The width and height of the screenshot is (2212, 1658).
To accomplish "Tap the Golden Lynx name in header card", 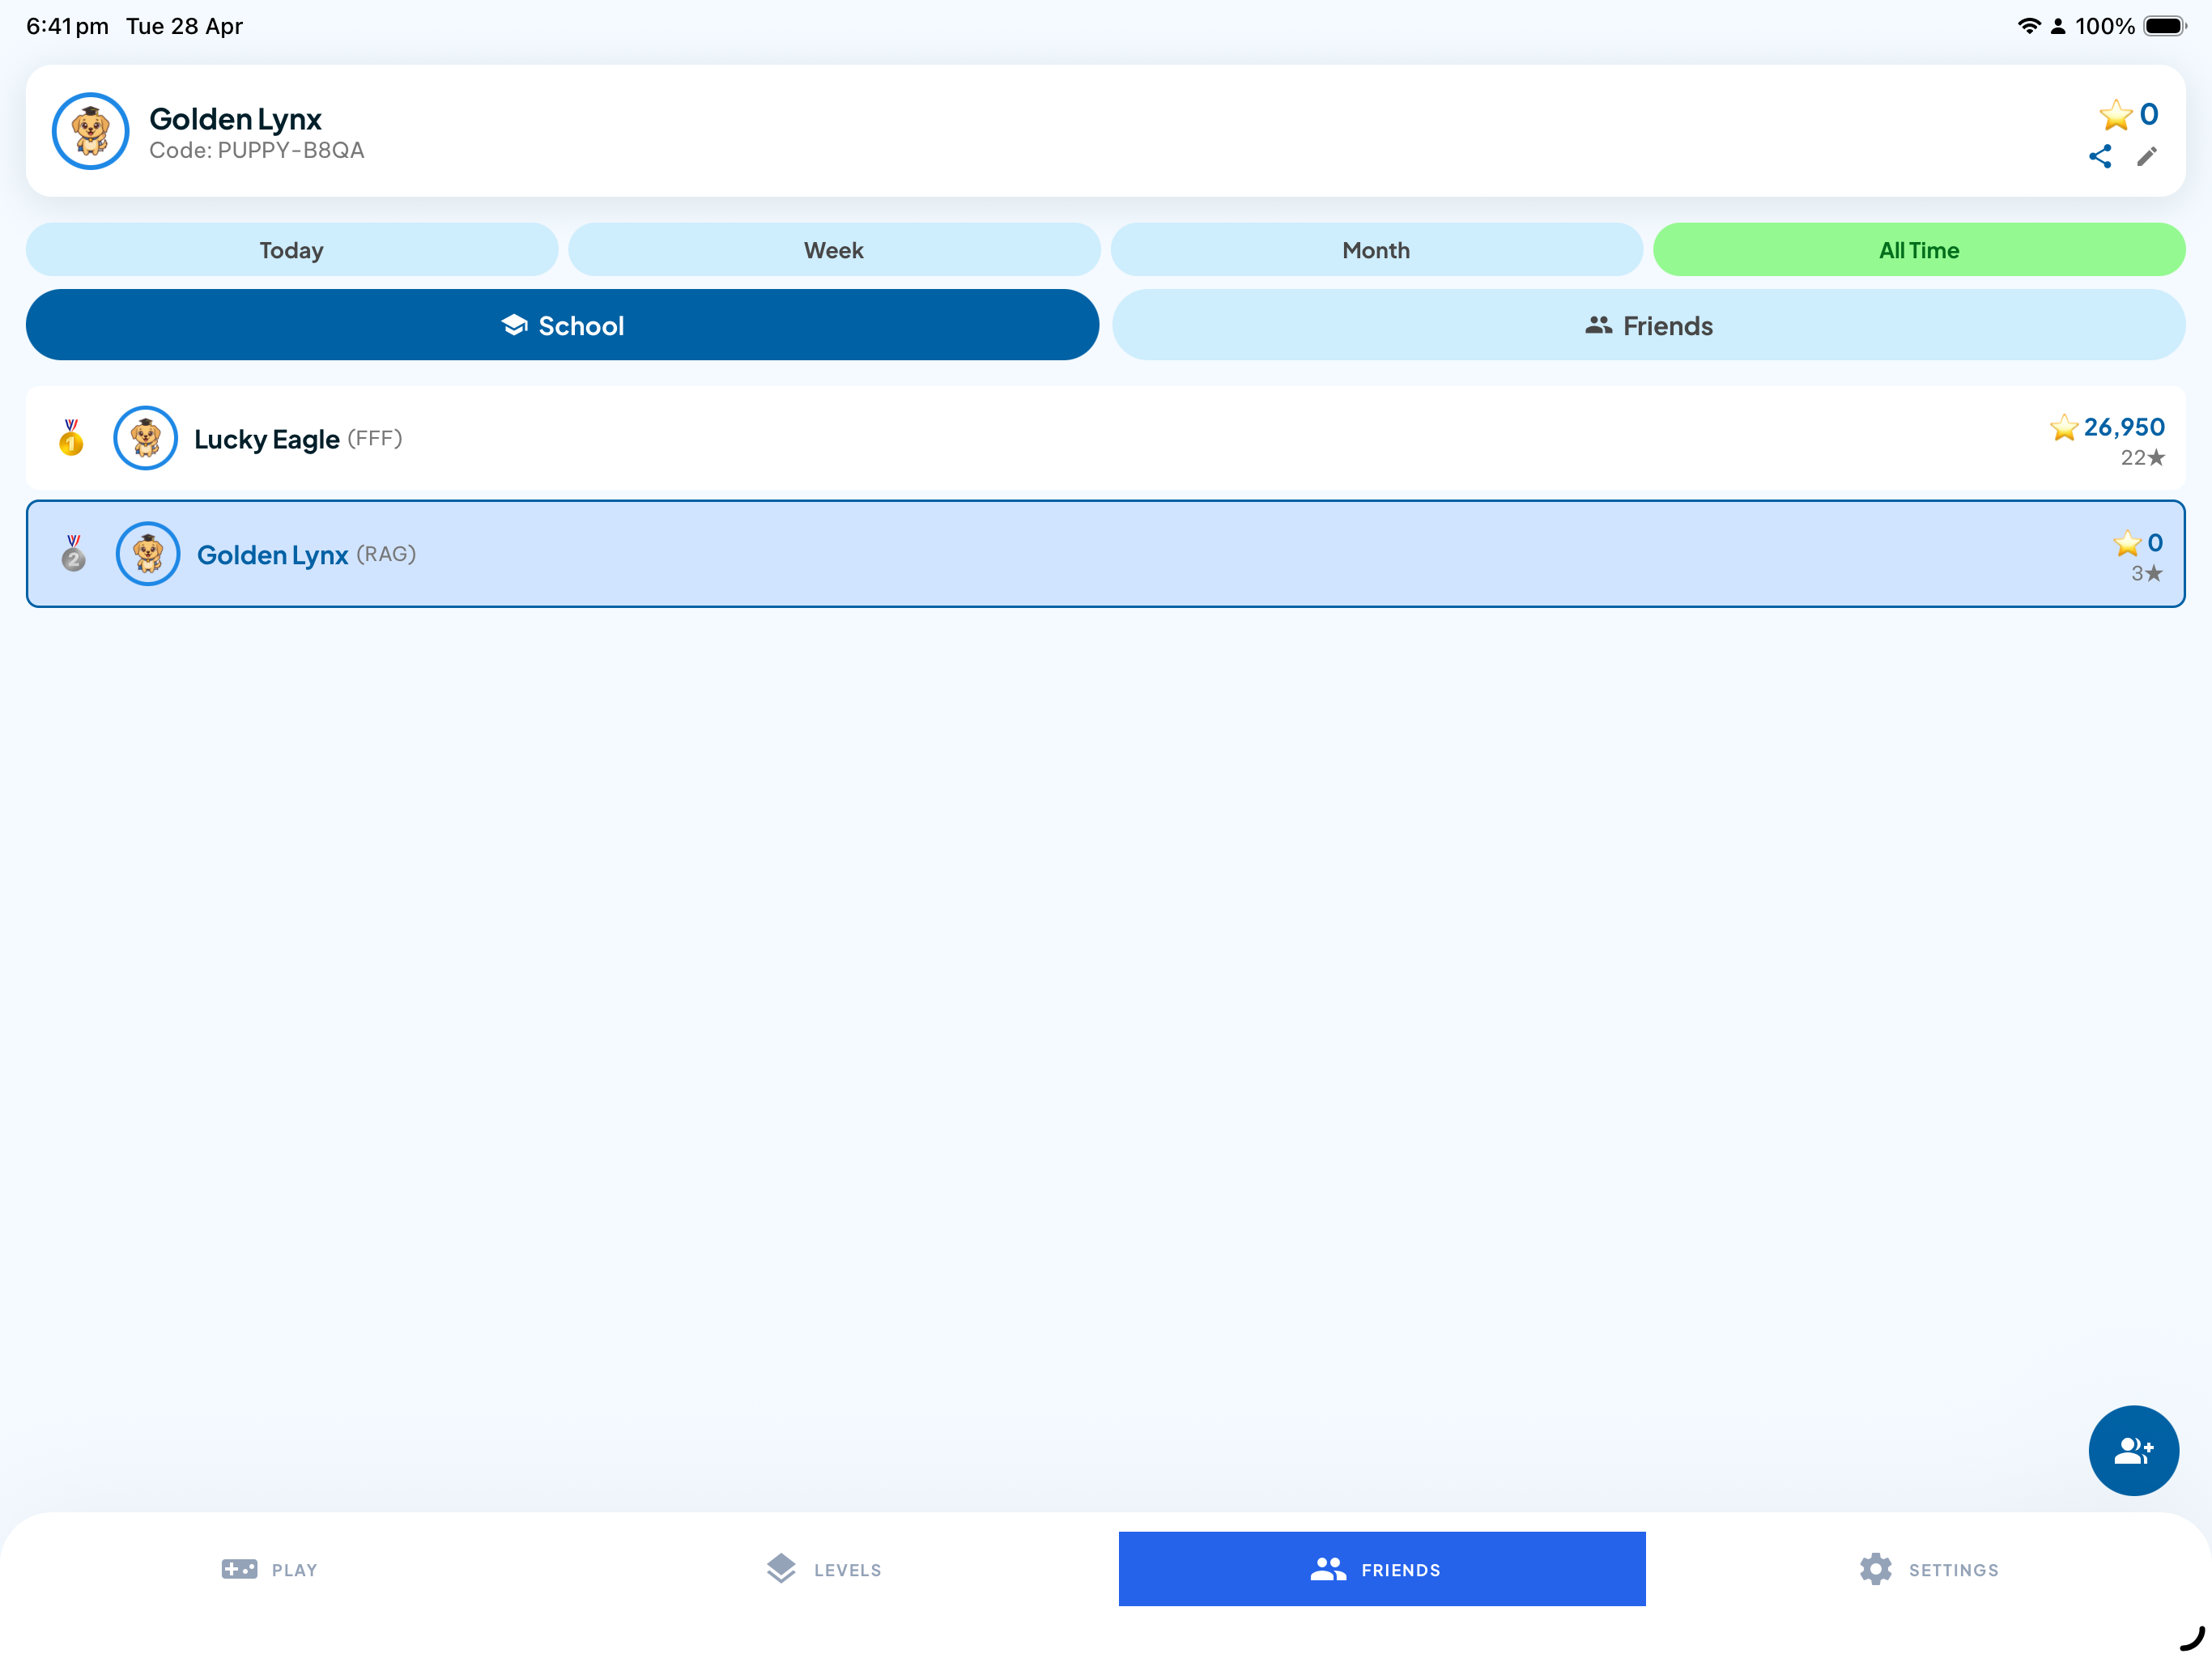I will coord(235,119).
